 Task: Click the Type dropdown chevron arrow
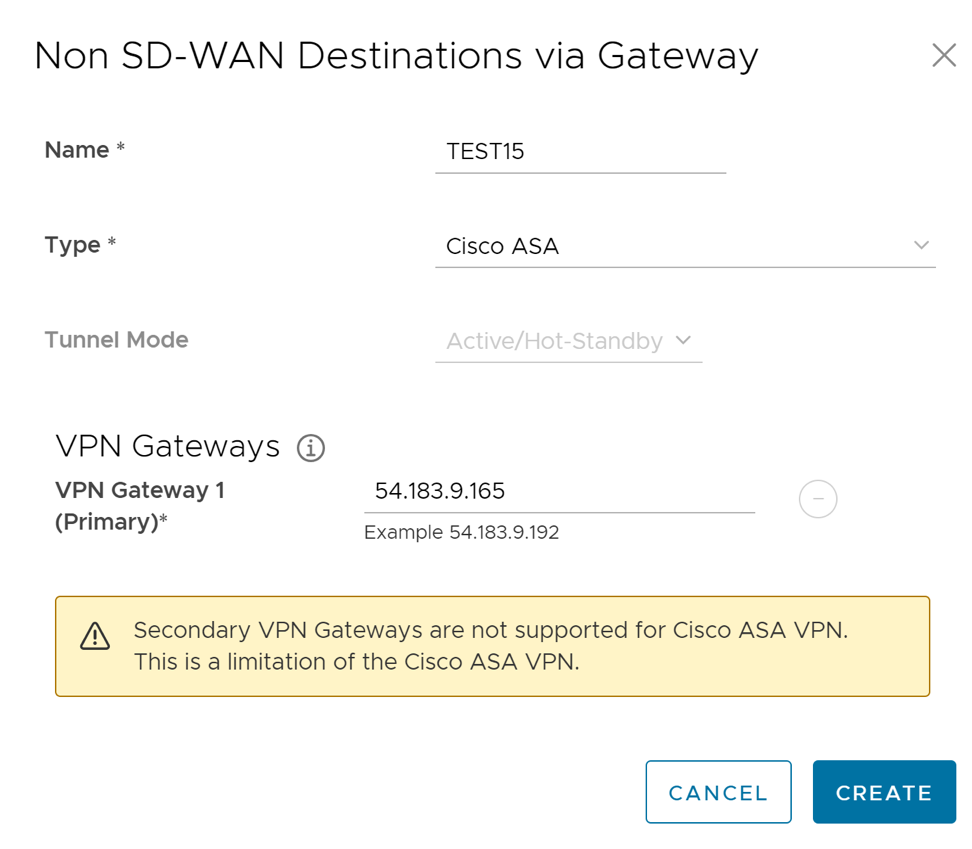[921, 246]
